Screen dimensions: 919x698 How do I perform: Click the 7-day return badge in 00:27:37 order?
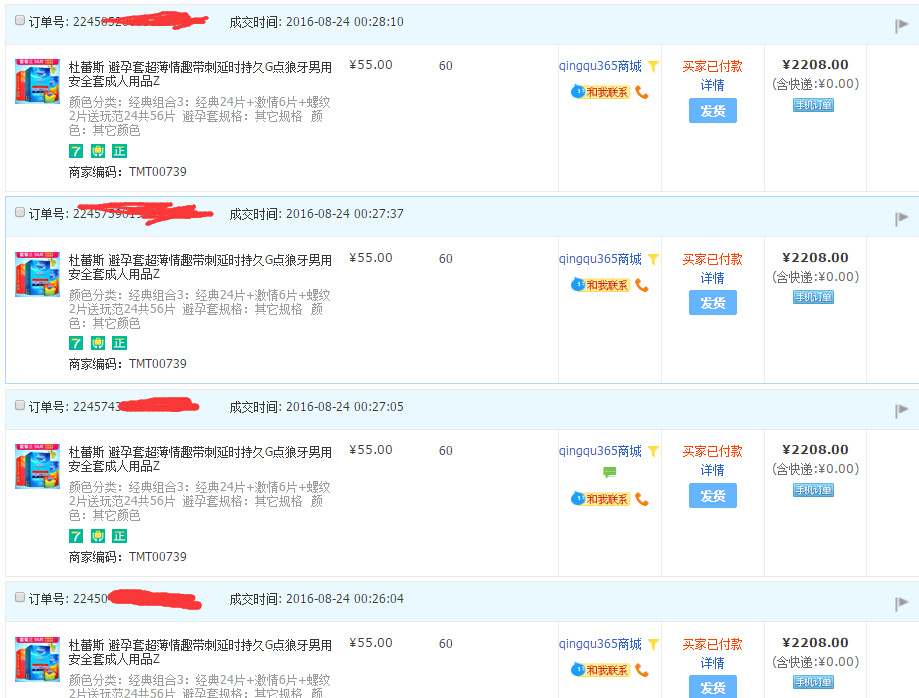tap(76, 343)
